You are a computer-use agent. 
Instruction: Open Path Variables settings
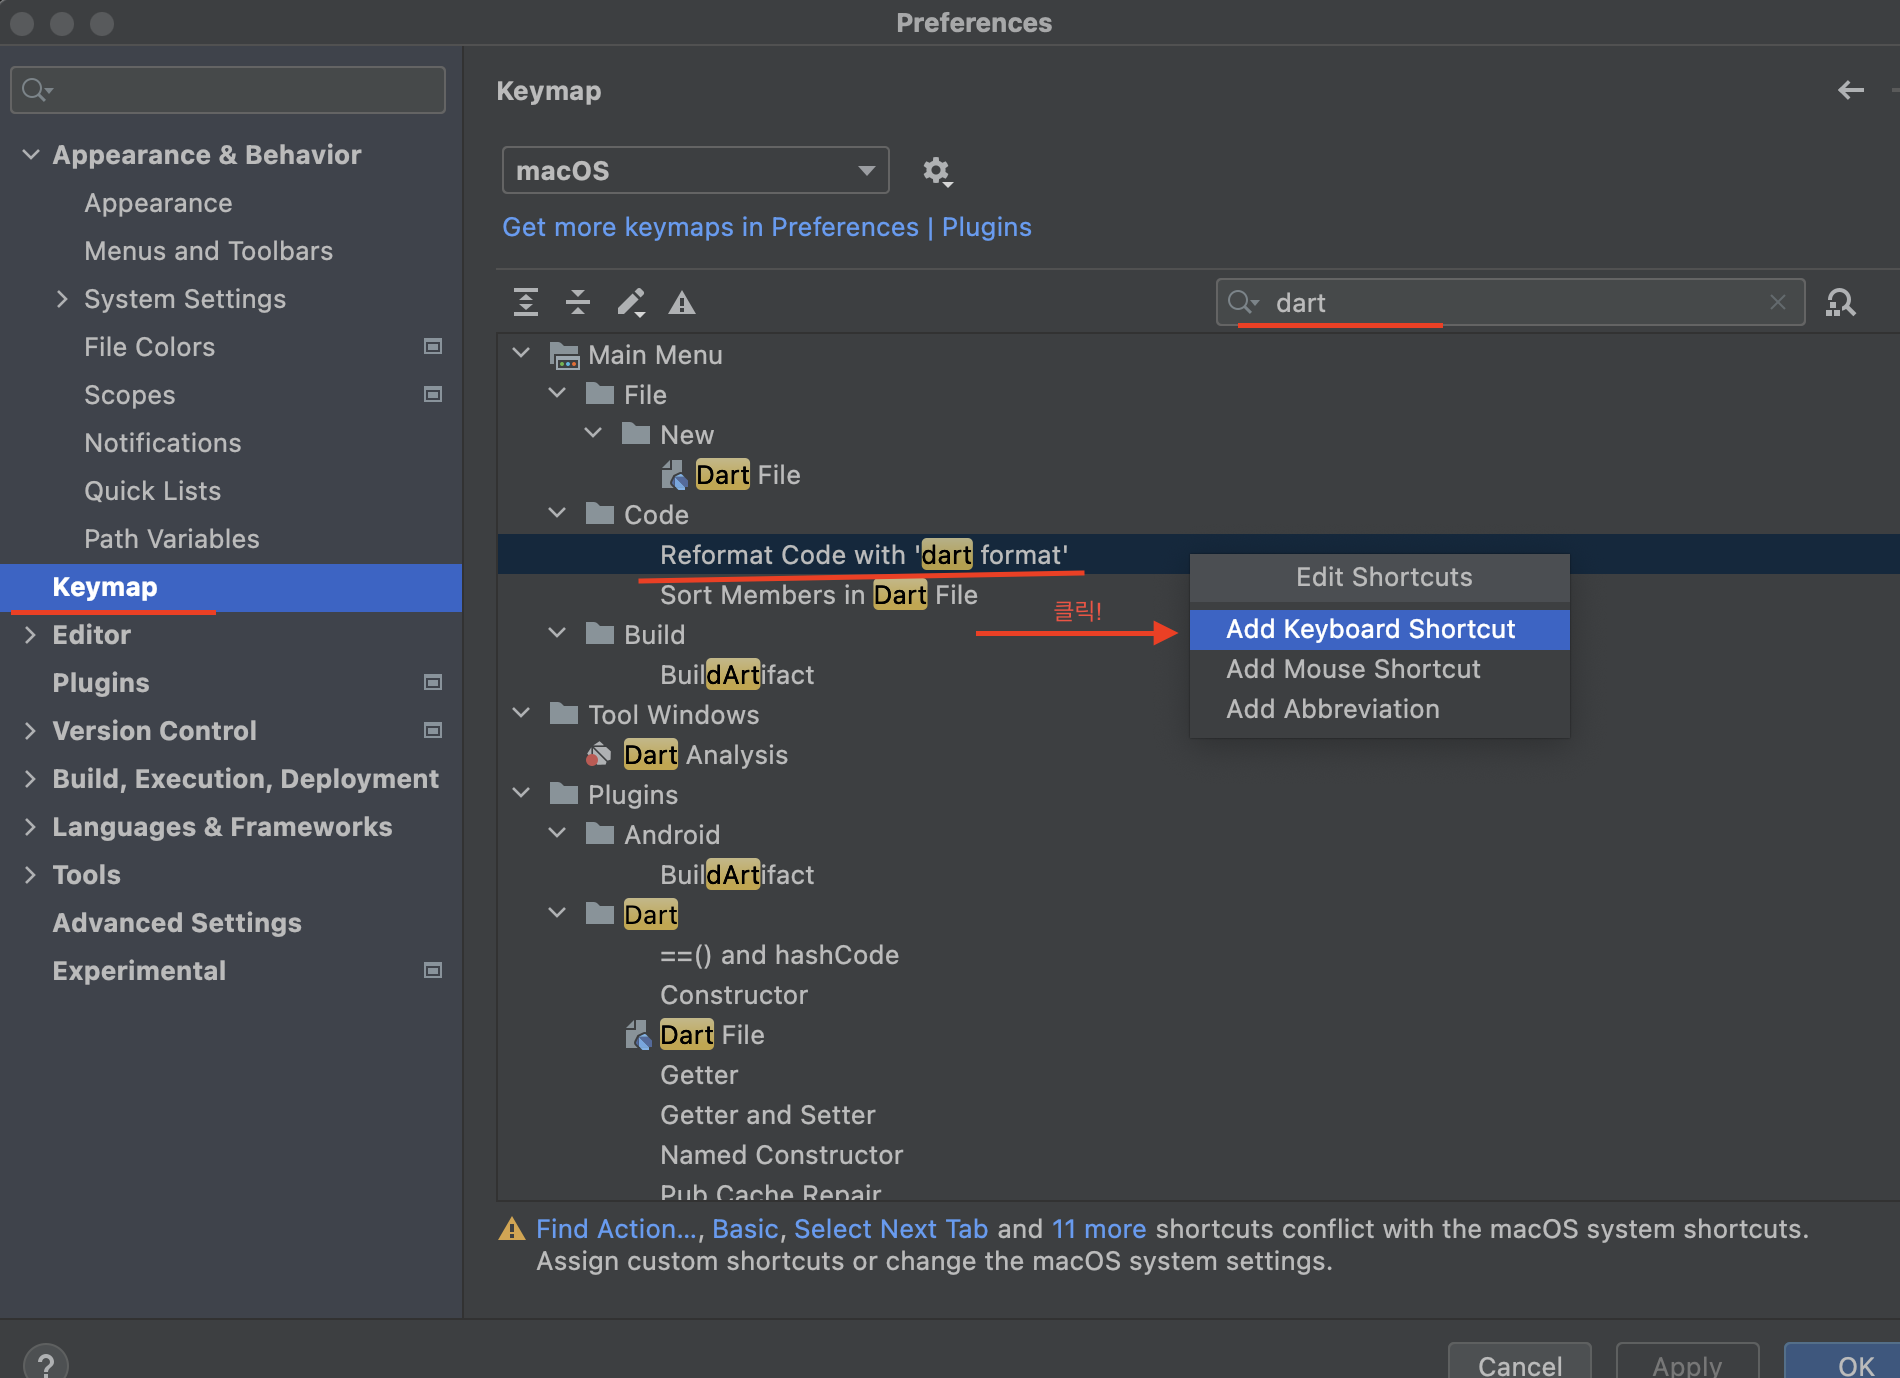[171, 539]
